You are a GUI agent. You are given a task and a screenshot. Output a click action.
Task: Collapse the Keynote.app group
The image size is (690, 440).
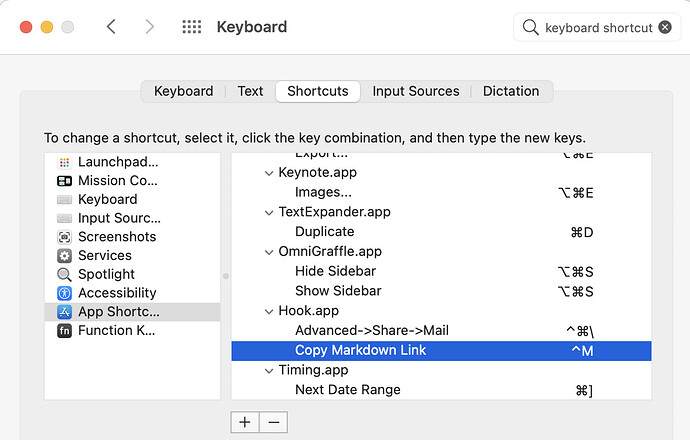(x=268, y=173)
